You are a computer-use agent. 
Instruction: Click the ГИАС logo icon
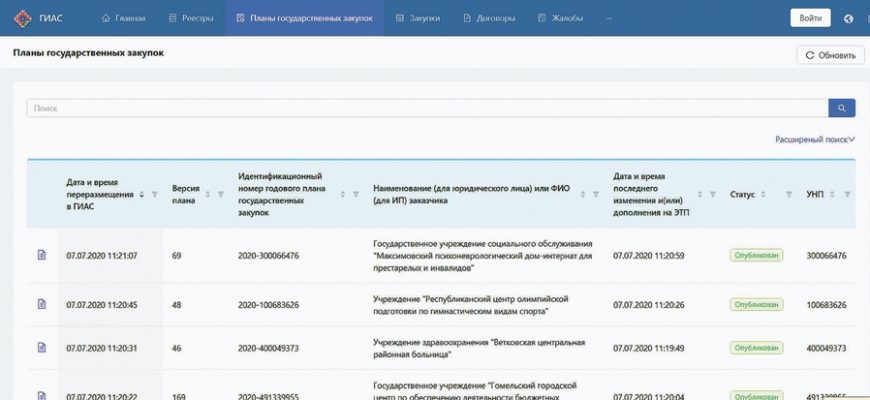(x=23, y=18)
